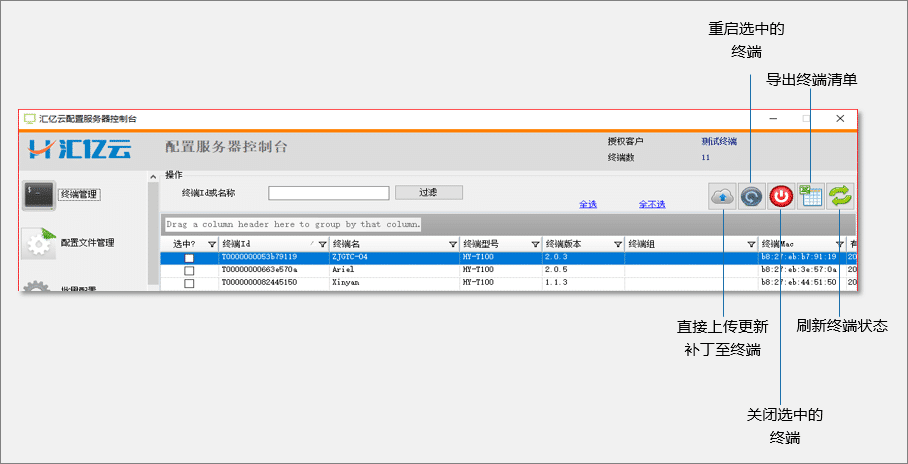908x464 pixels.
Task: Click the 全选 select all link
Action: pyautogui.click(x=588, y=205)
